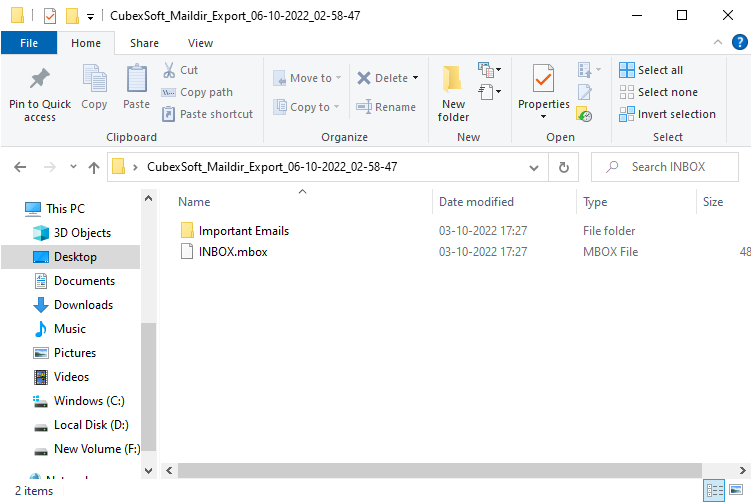The image size is (752, 503).
Task: Switch to the View tab
Action: click(200, 43)
